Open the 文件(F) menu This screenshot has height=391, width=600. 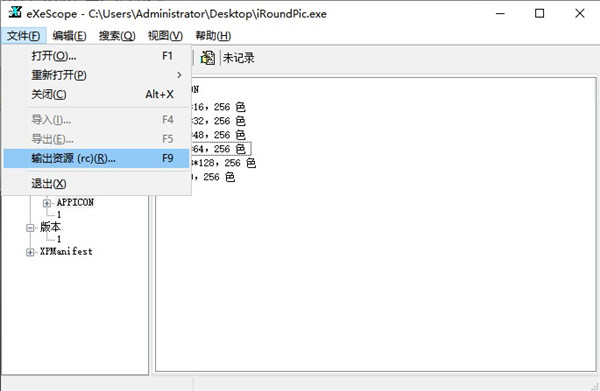(23, 36)
